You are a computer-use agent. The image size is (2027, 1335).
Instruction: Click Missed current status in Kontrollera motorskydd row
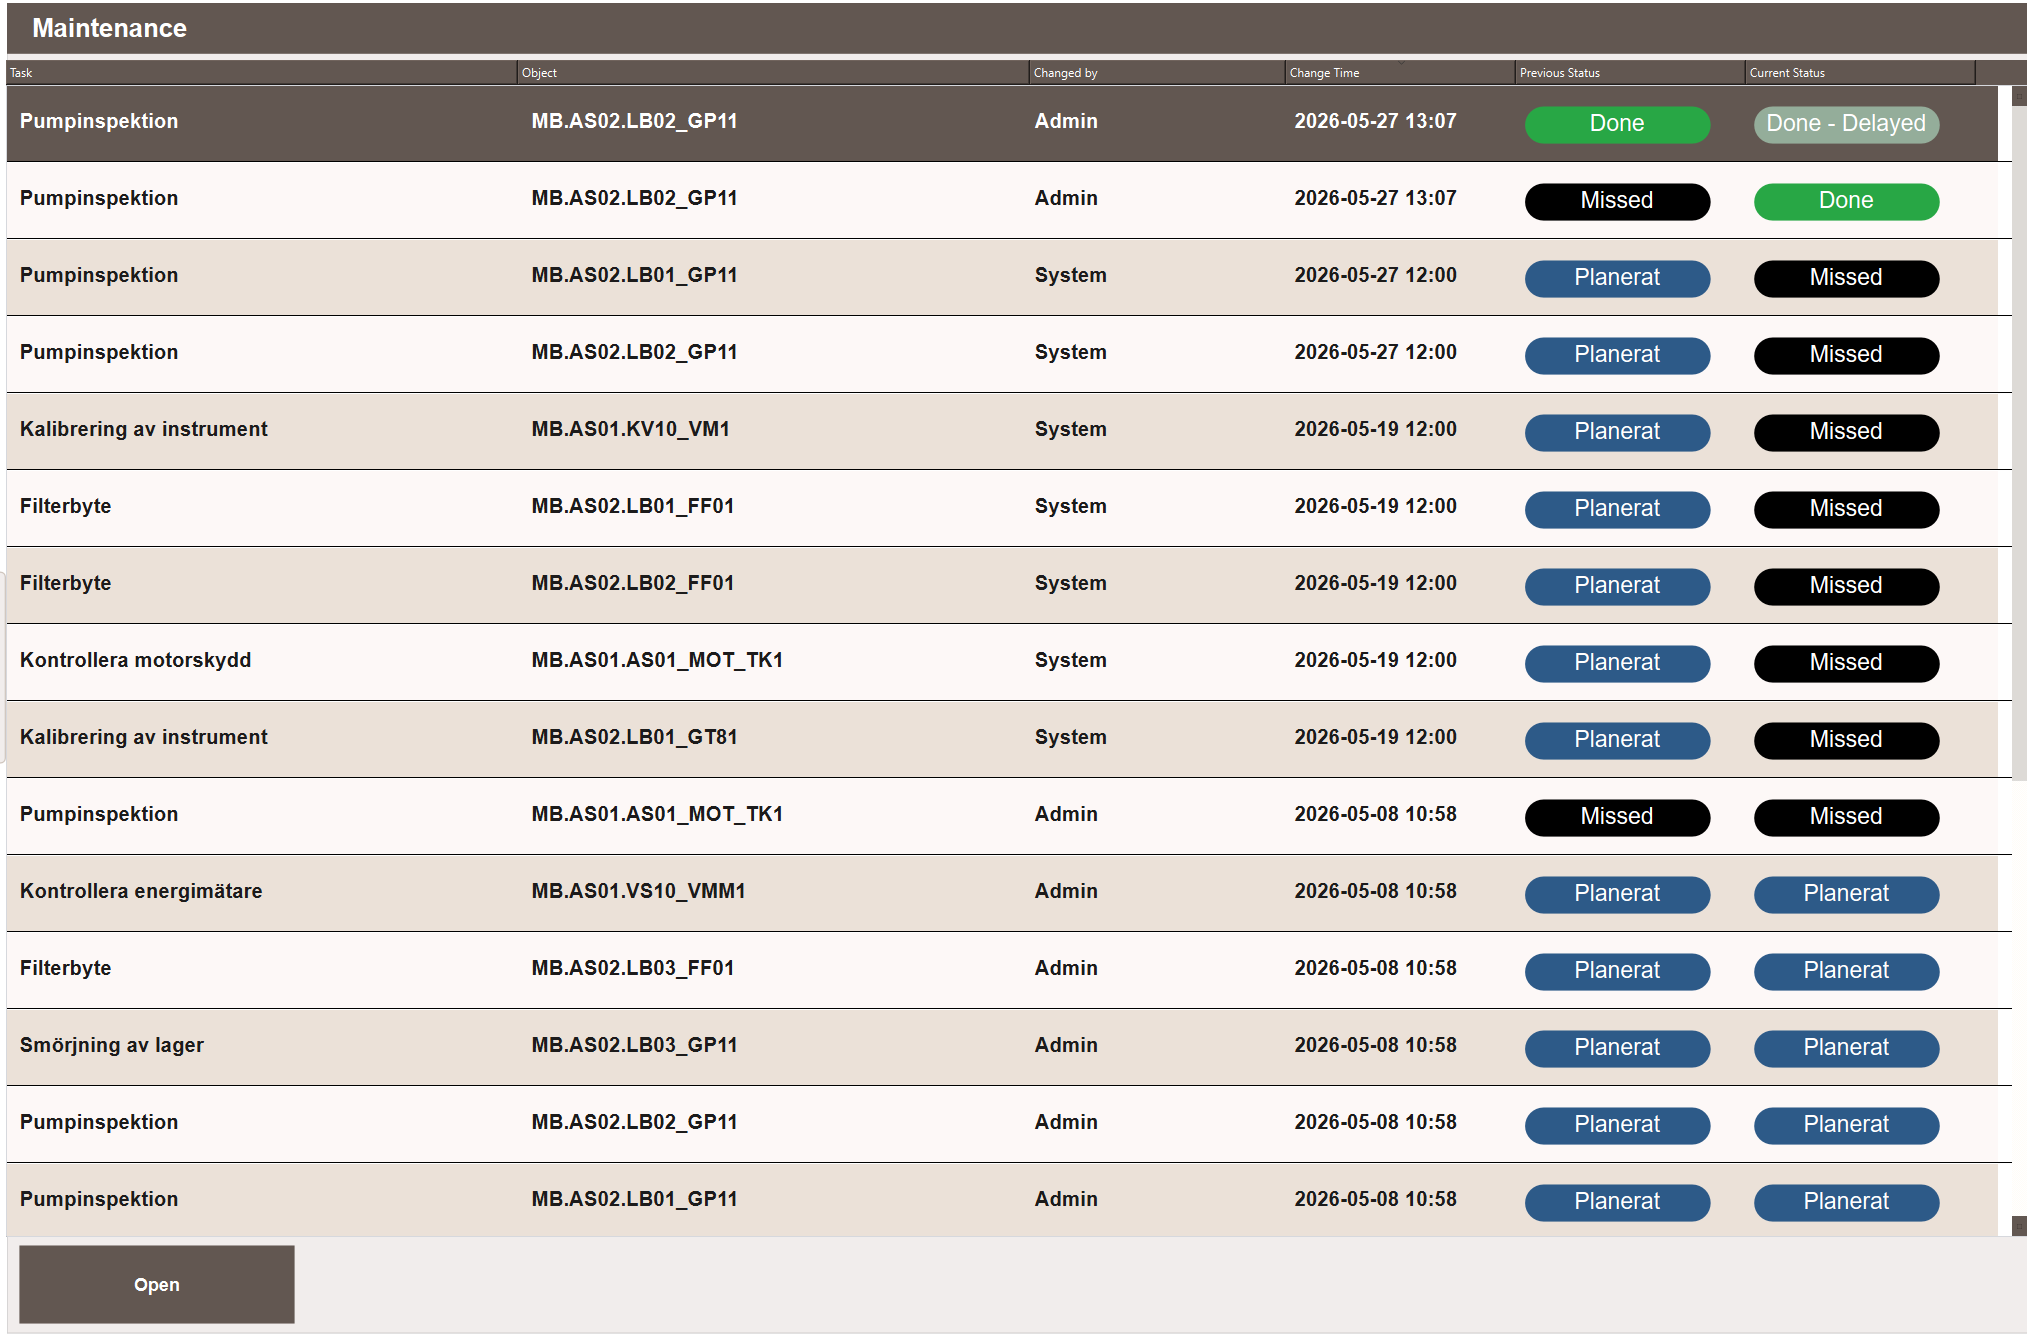click(1846, 663)
